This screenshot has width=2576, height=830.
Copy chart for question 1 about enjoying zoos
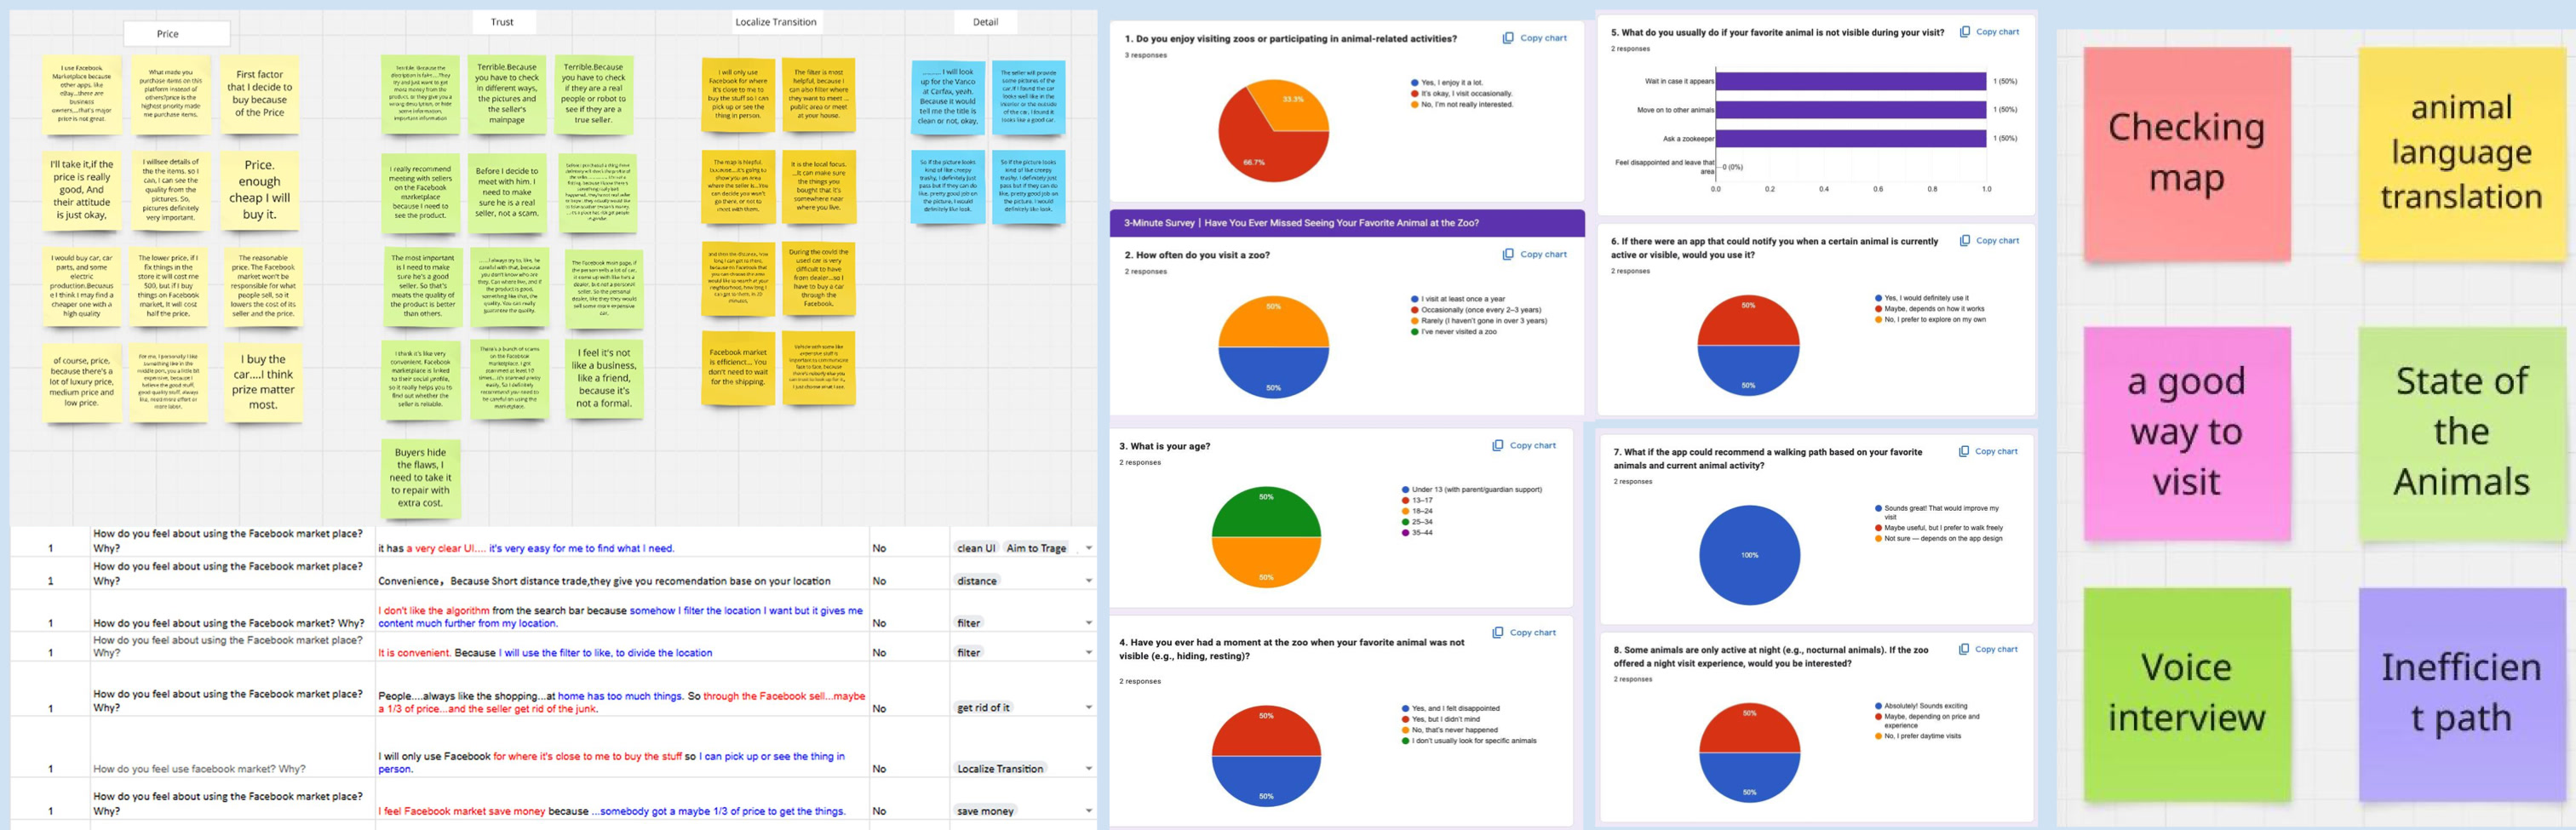pos(1534,38)
